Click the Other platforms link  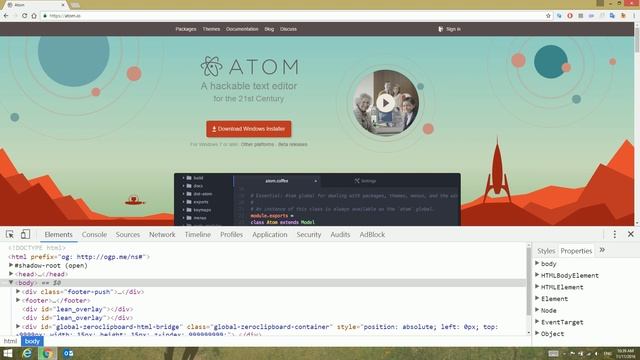pyautogui.click(x=257, y=144)
